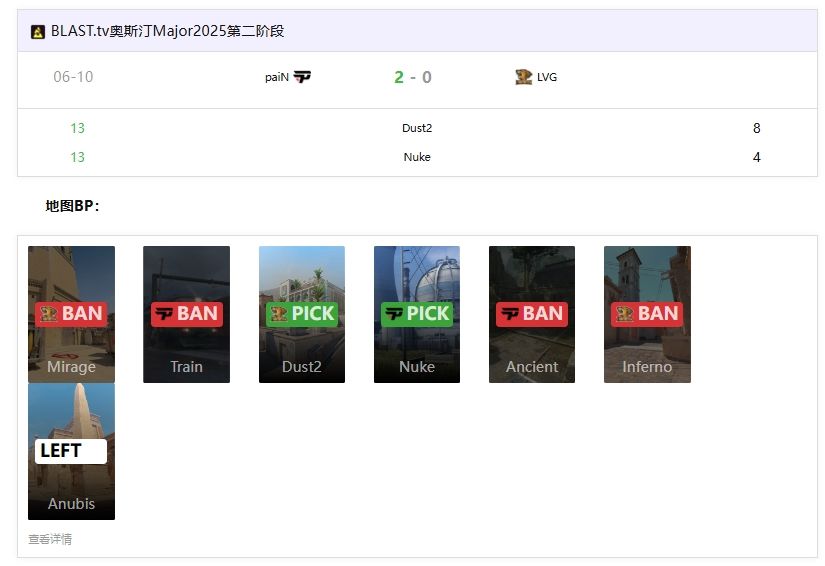
Task: Select the Dust2 map result row
Action: (x=417, y=128)
